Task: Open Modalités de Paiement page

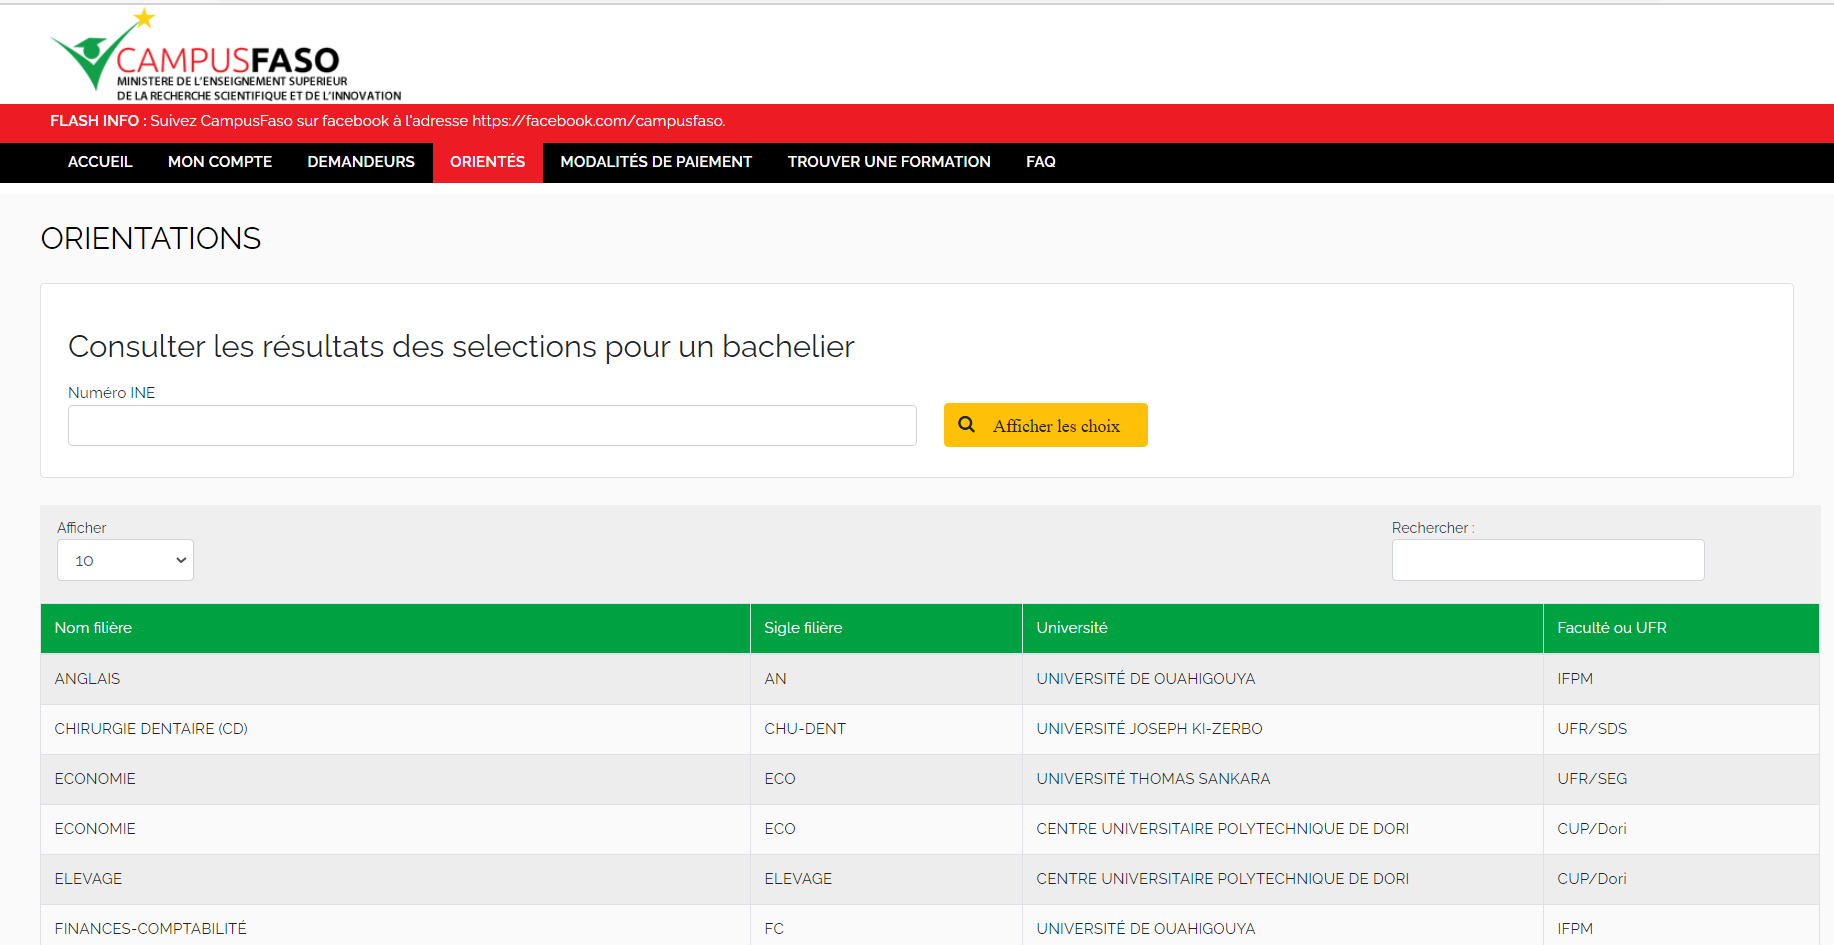Action: [656, 162]
